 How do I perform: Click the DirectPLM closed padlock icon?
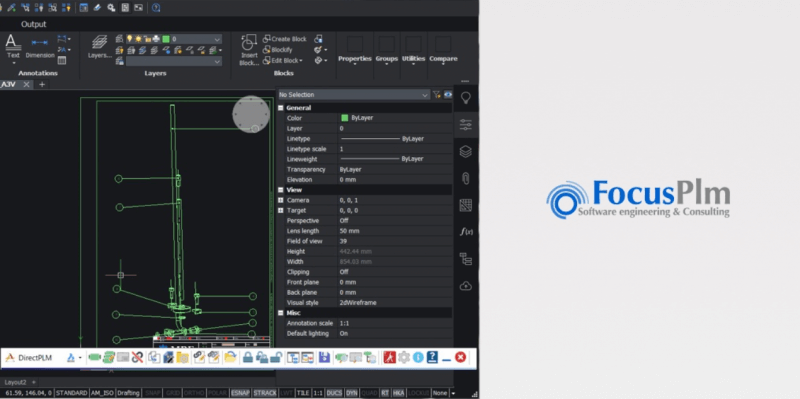click(x=247, y=357)
